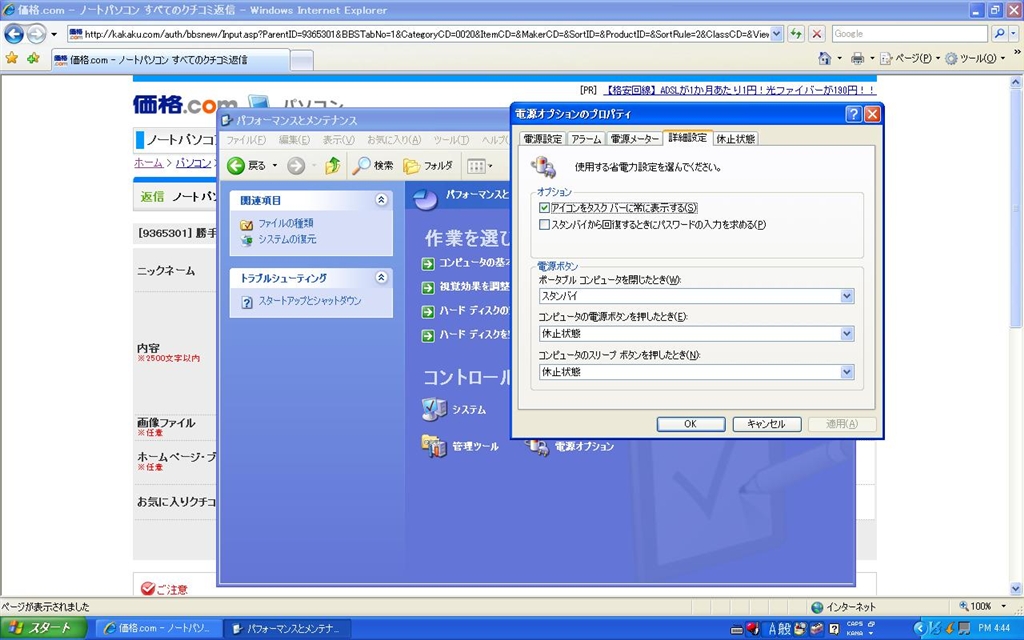Toggle アイコンをタスクバーに常に表示する checkbox
1024x640 pixels.
click(544, 208)
